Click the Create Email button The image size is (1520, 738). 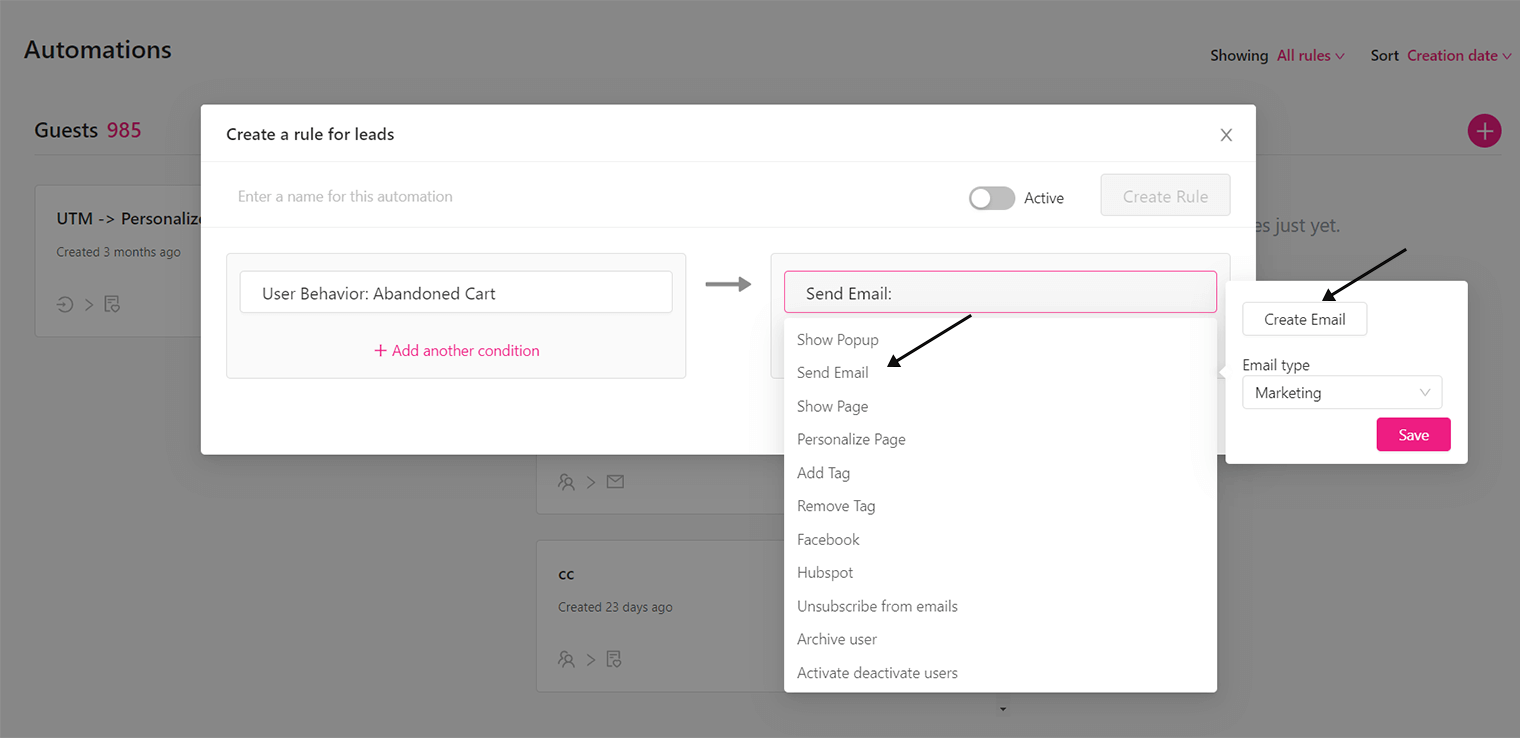pos(1304,320)
